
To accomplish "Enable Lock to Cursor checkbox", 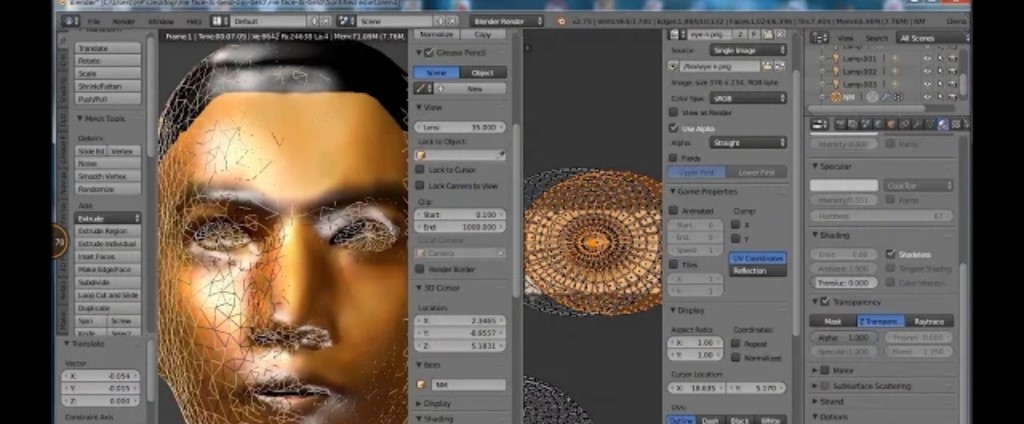I will coord(420,169).
